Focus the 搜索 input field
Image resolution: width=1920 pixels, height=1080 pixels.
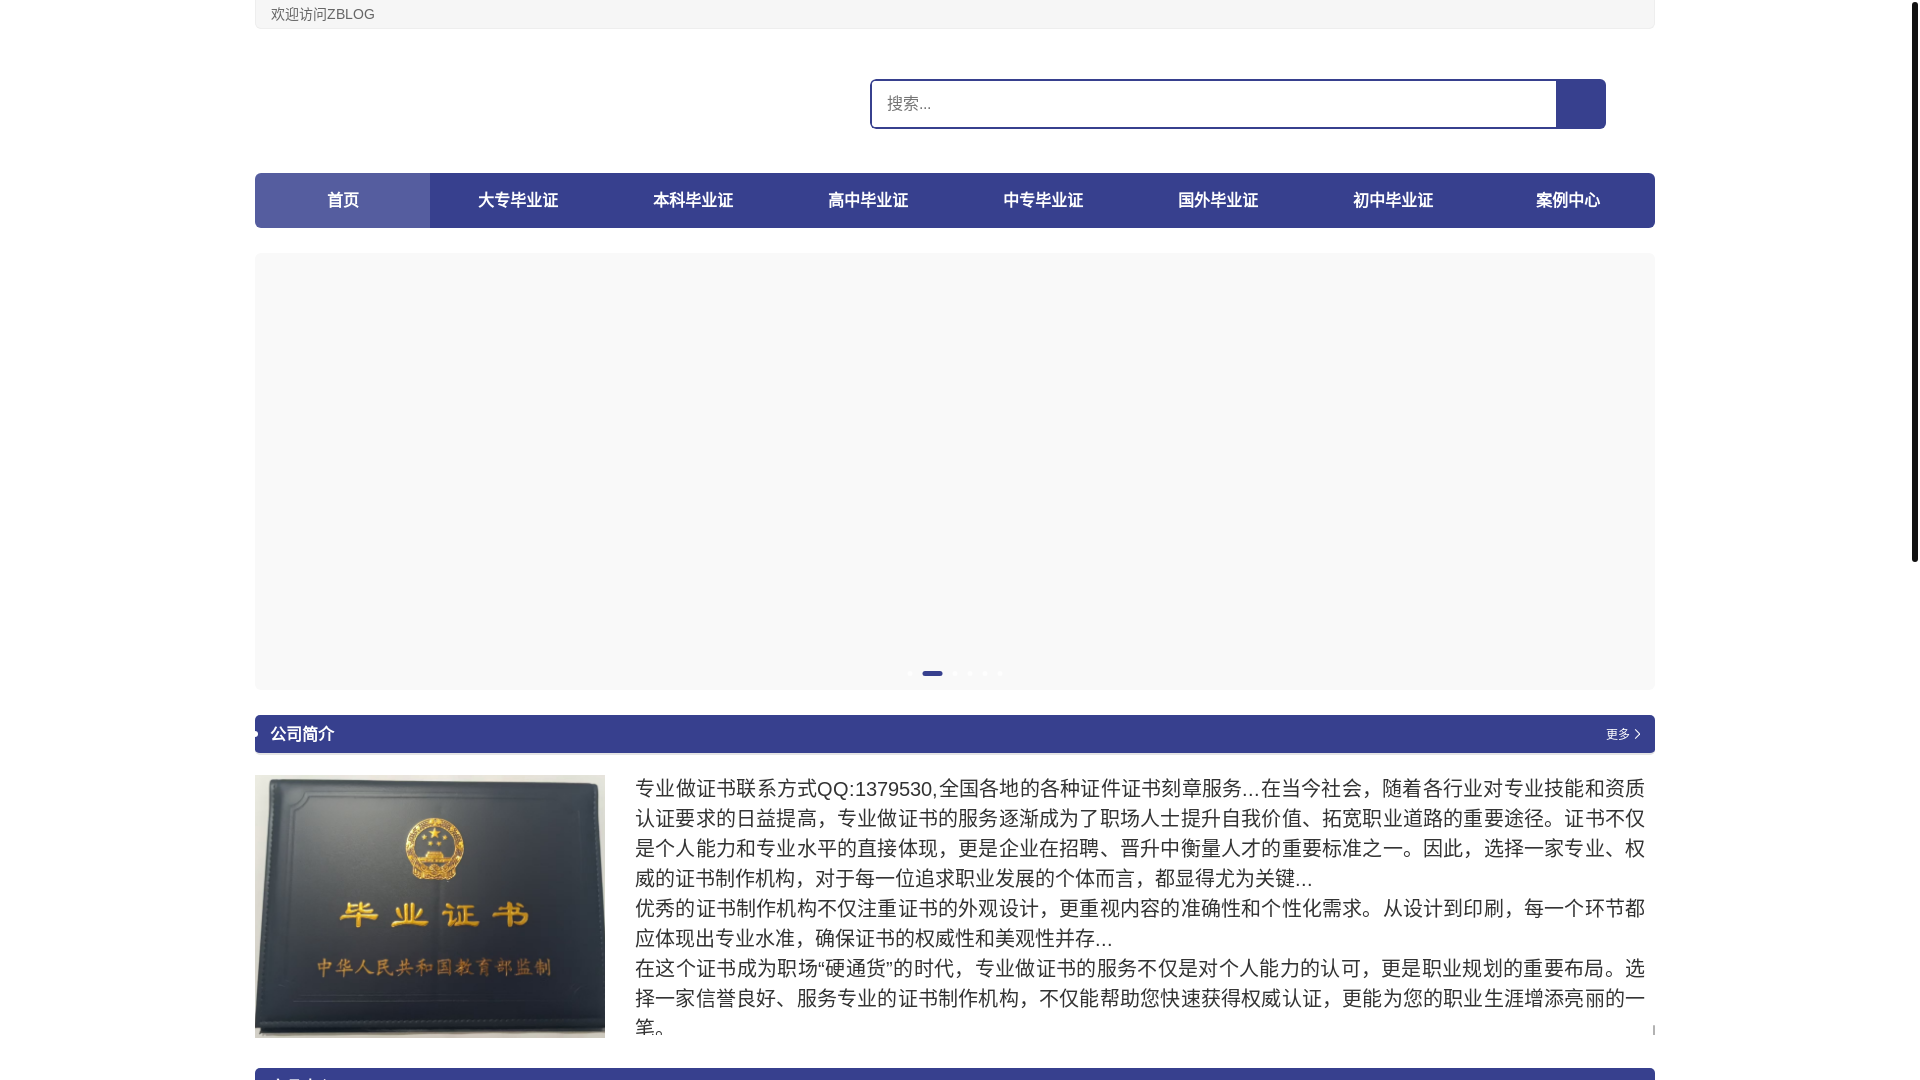[1213, 104]
